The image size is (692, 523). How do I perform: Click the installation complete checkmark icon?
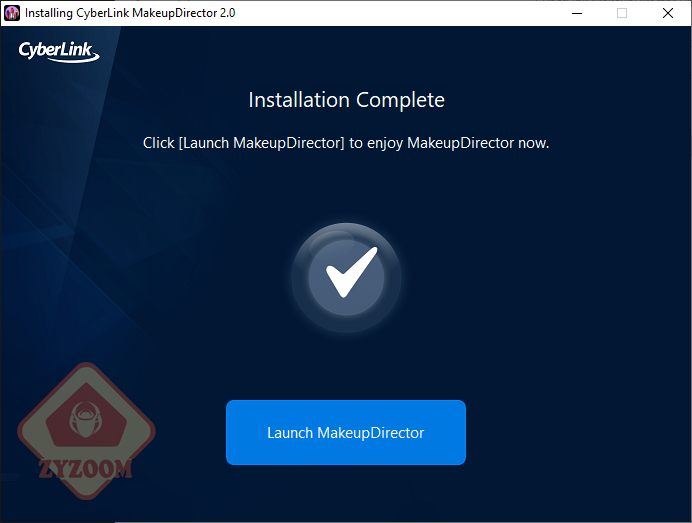(346, 278)
